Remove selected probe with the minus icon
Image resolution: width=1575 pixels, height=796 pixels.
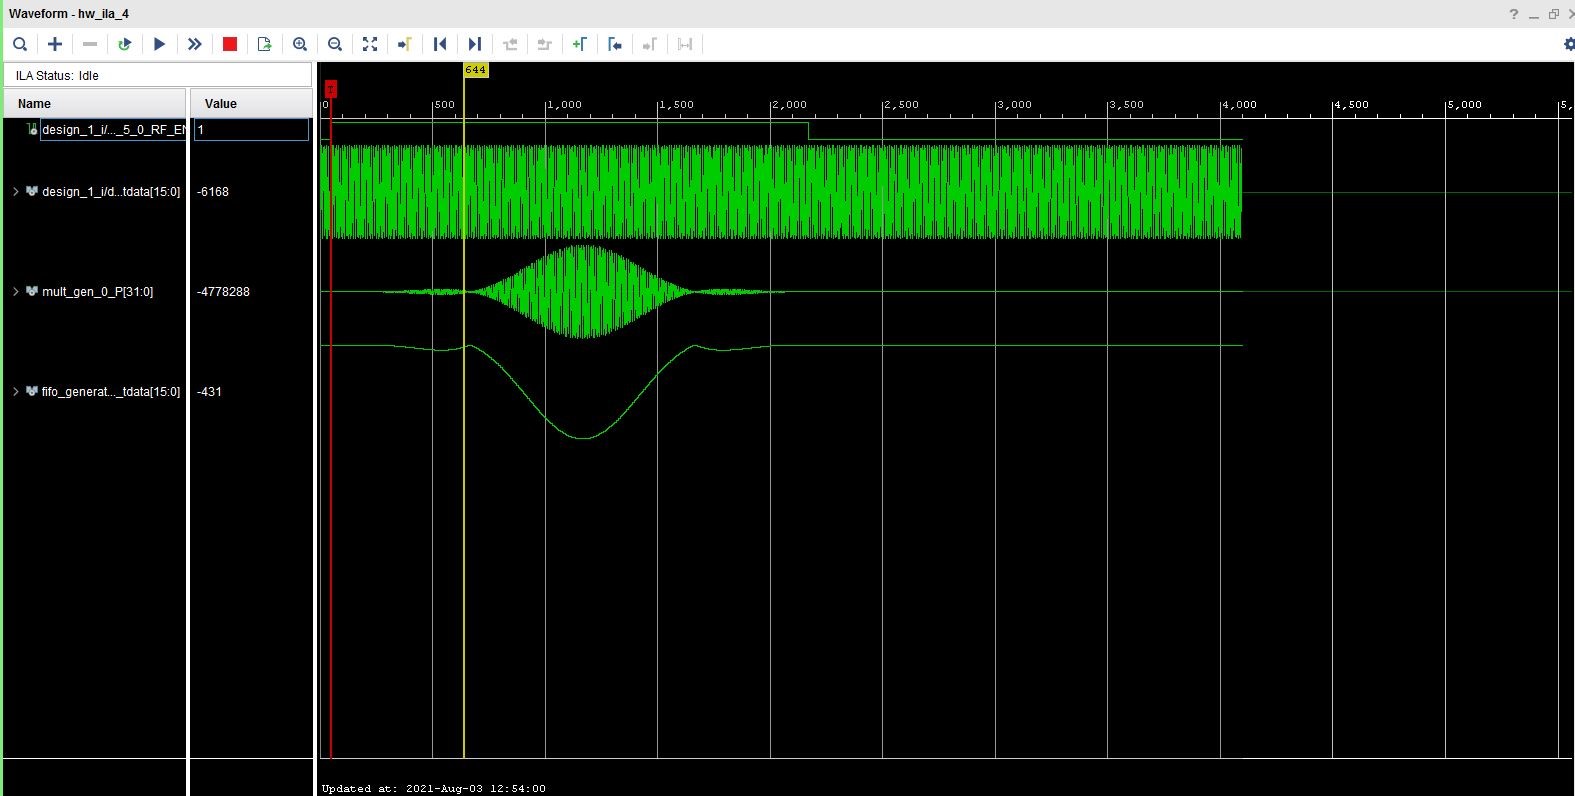90,44
